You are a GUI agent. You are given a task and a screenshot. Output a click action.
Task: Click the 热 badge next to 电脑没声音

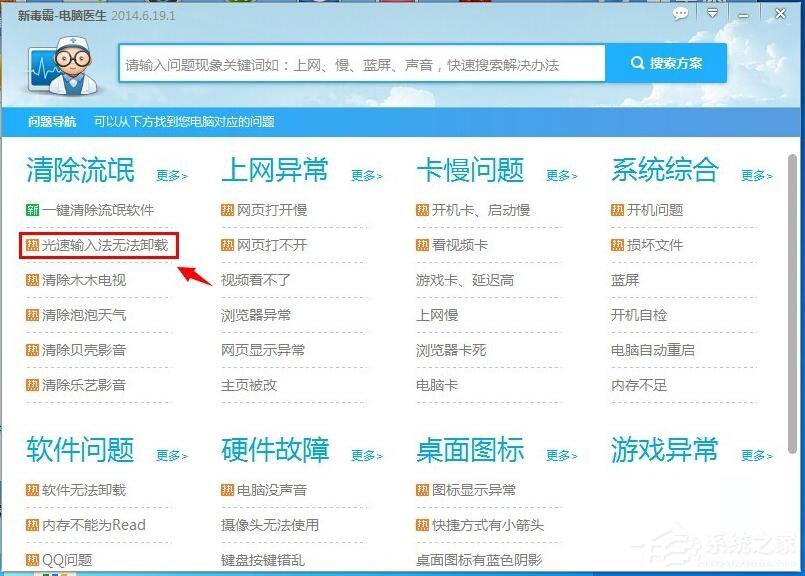click(228, 489)
